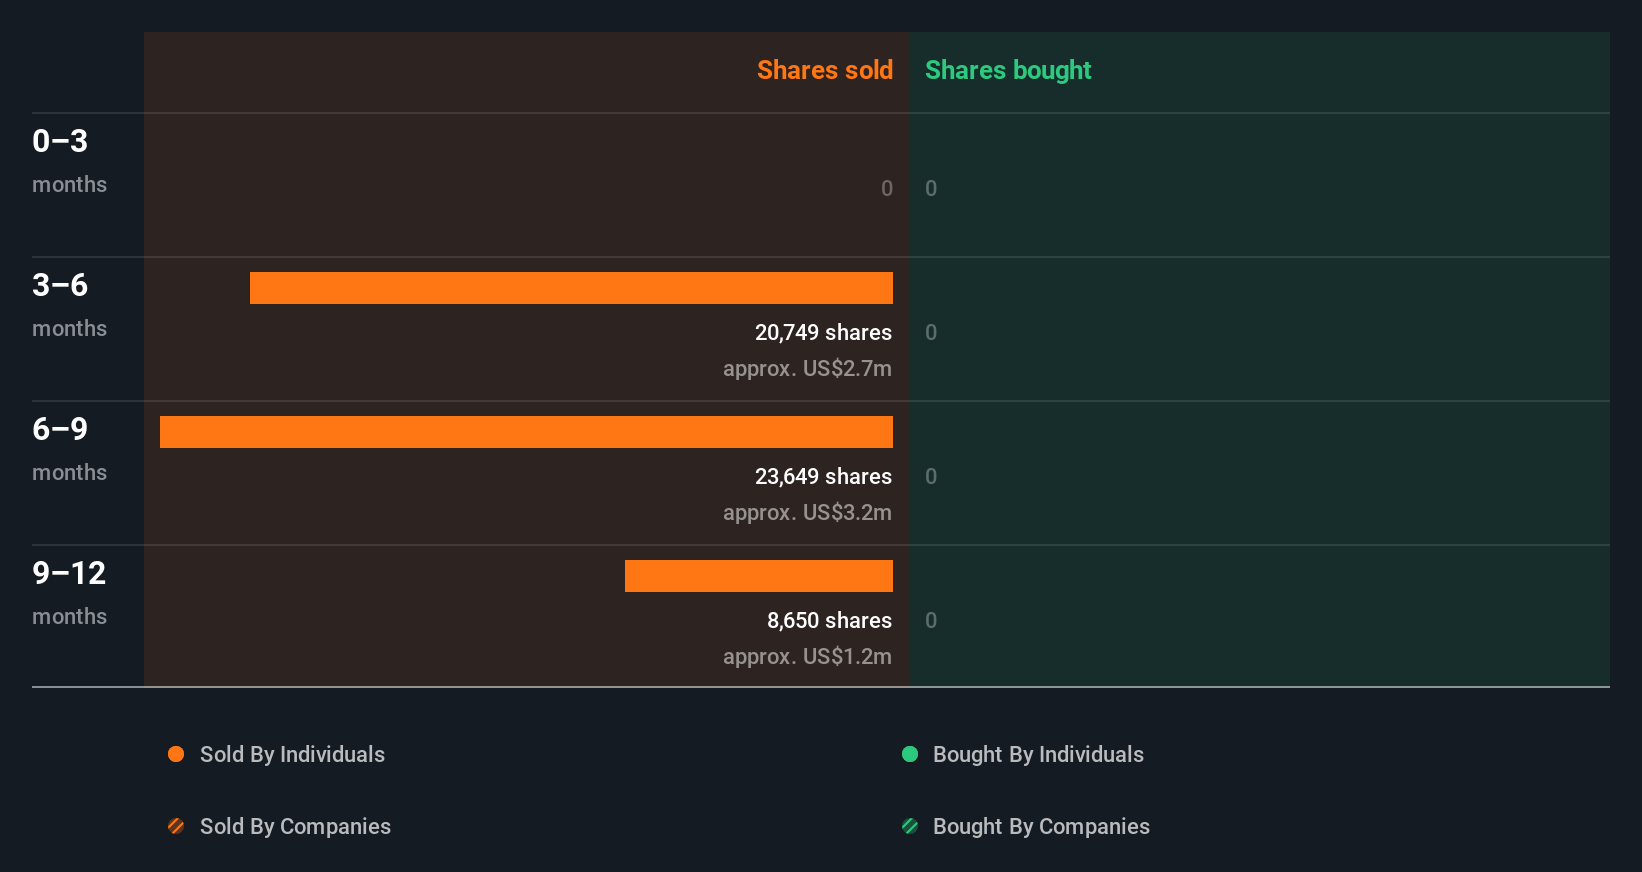Screen dimensions: 1642x872
Task: Click the striped Bought By Companies legend icon
Action: point(910,826)
